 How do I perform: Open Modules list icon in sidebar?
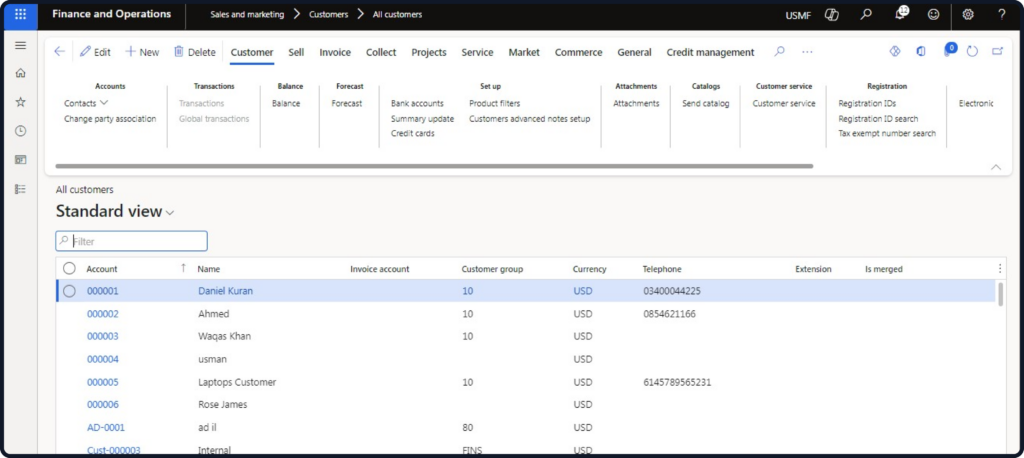pos(20,189)
